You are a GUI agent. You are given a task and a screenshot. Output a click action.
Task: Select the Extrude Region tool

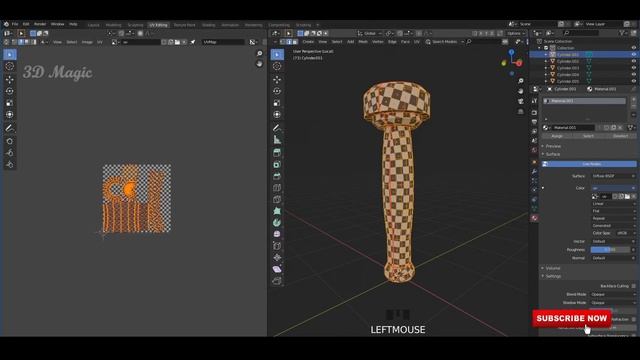click(277, 153)
